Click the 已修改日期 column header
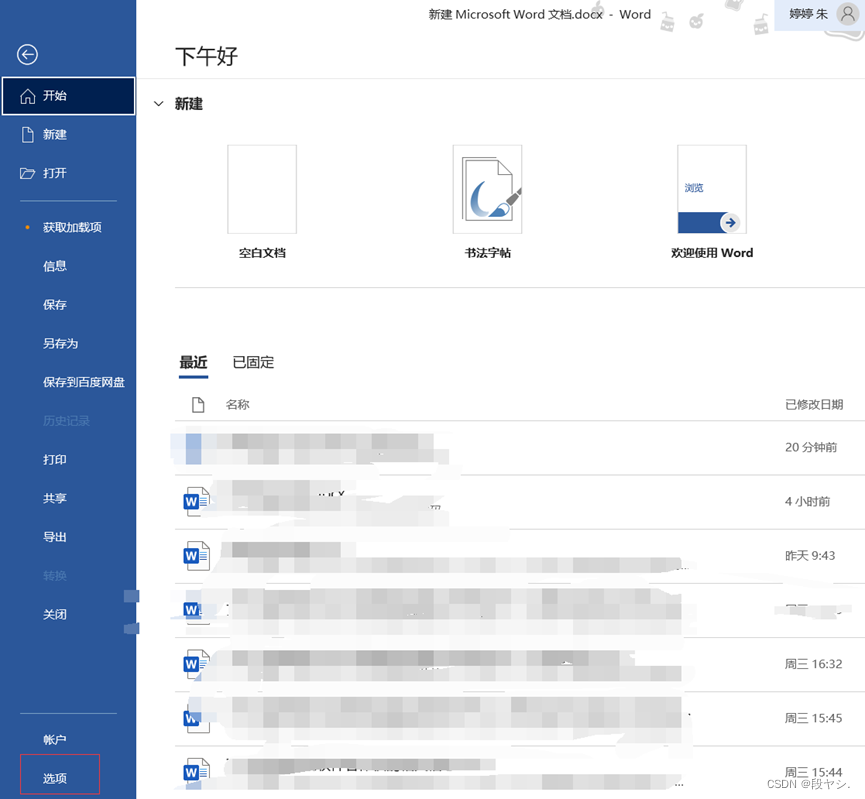The width and height of the screenshot is (865, 799). coord(814,404)
